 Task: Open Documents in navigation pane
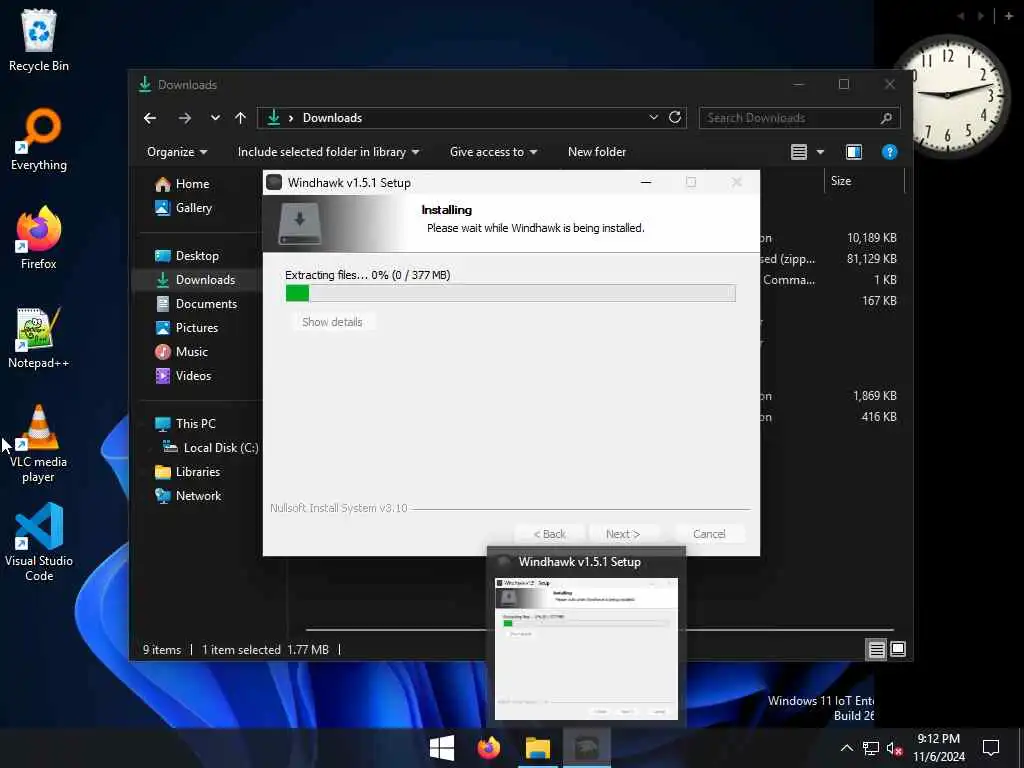point(196,304)
